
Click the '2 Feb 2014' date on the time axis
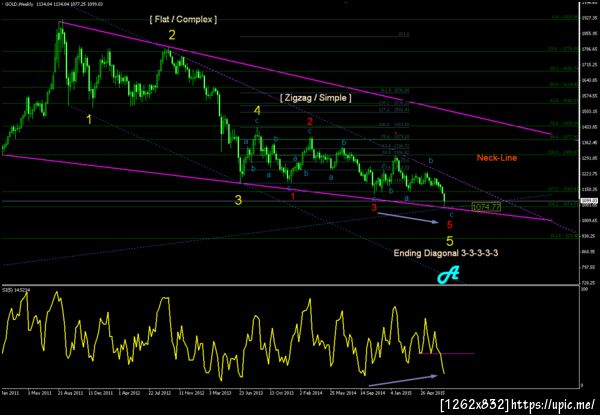coord(311,393)
